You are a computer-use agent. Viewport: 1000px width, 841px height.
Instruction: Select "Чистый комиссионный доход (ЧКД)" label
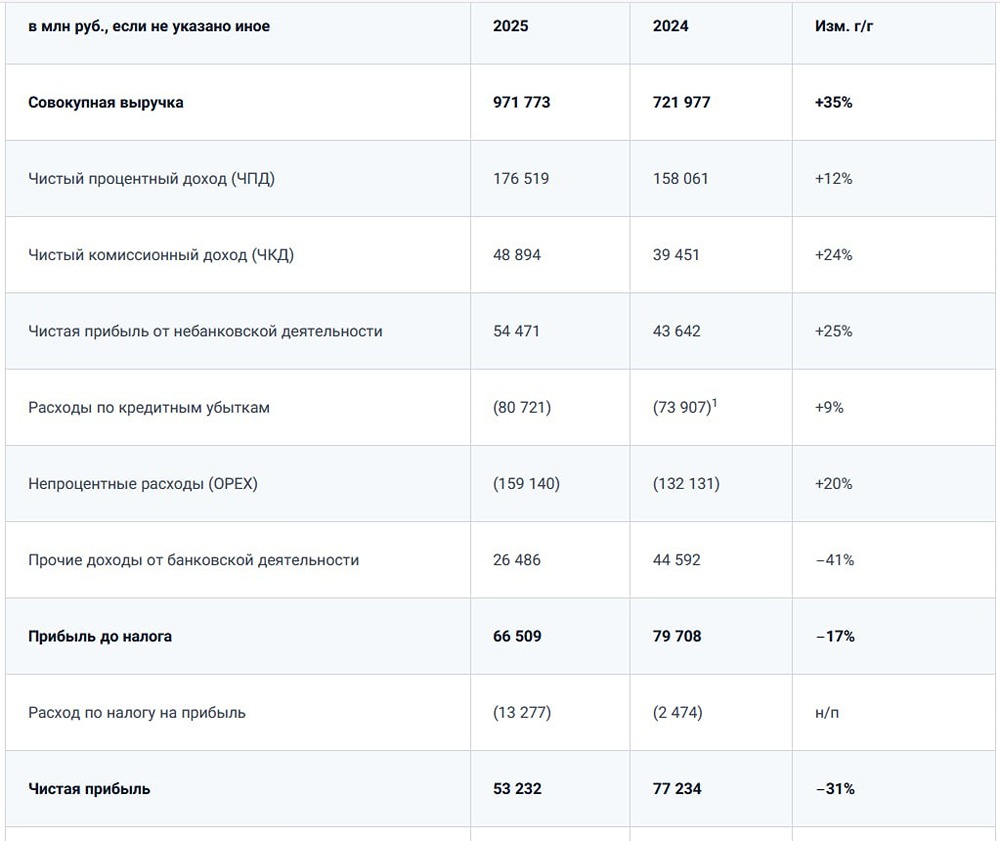[161, 255]
